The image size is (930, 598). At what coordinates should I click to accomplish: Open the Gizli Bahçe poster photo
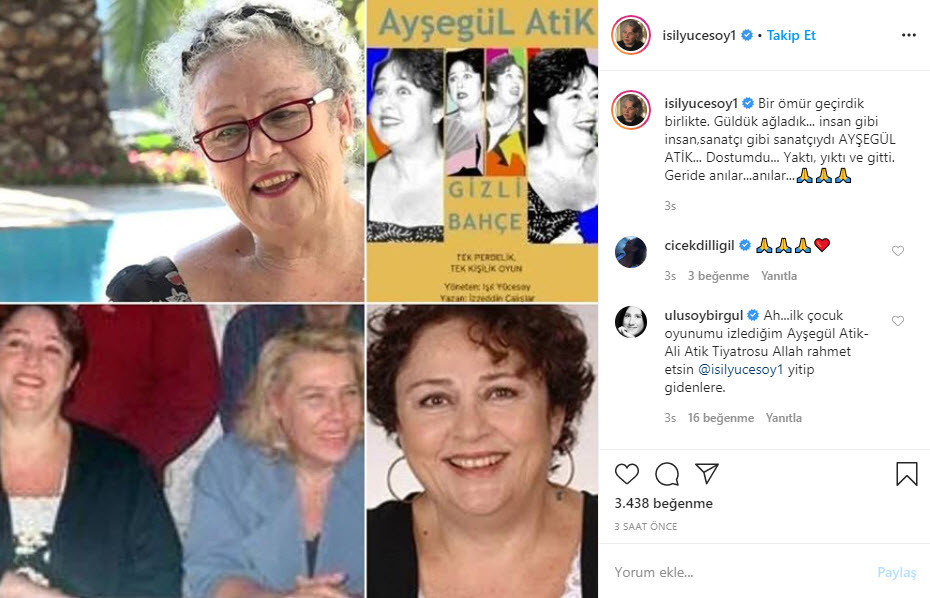(x=482, y=151)
